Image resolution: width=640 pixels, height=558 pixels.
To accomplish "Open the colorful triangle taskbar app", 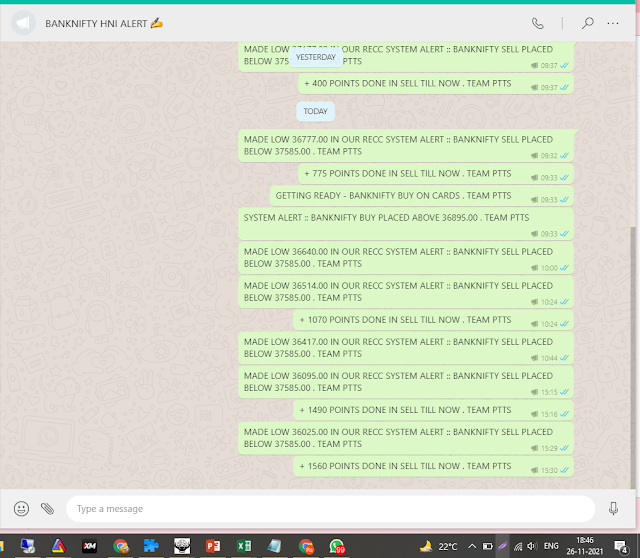I will pos(58,546).
